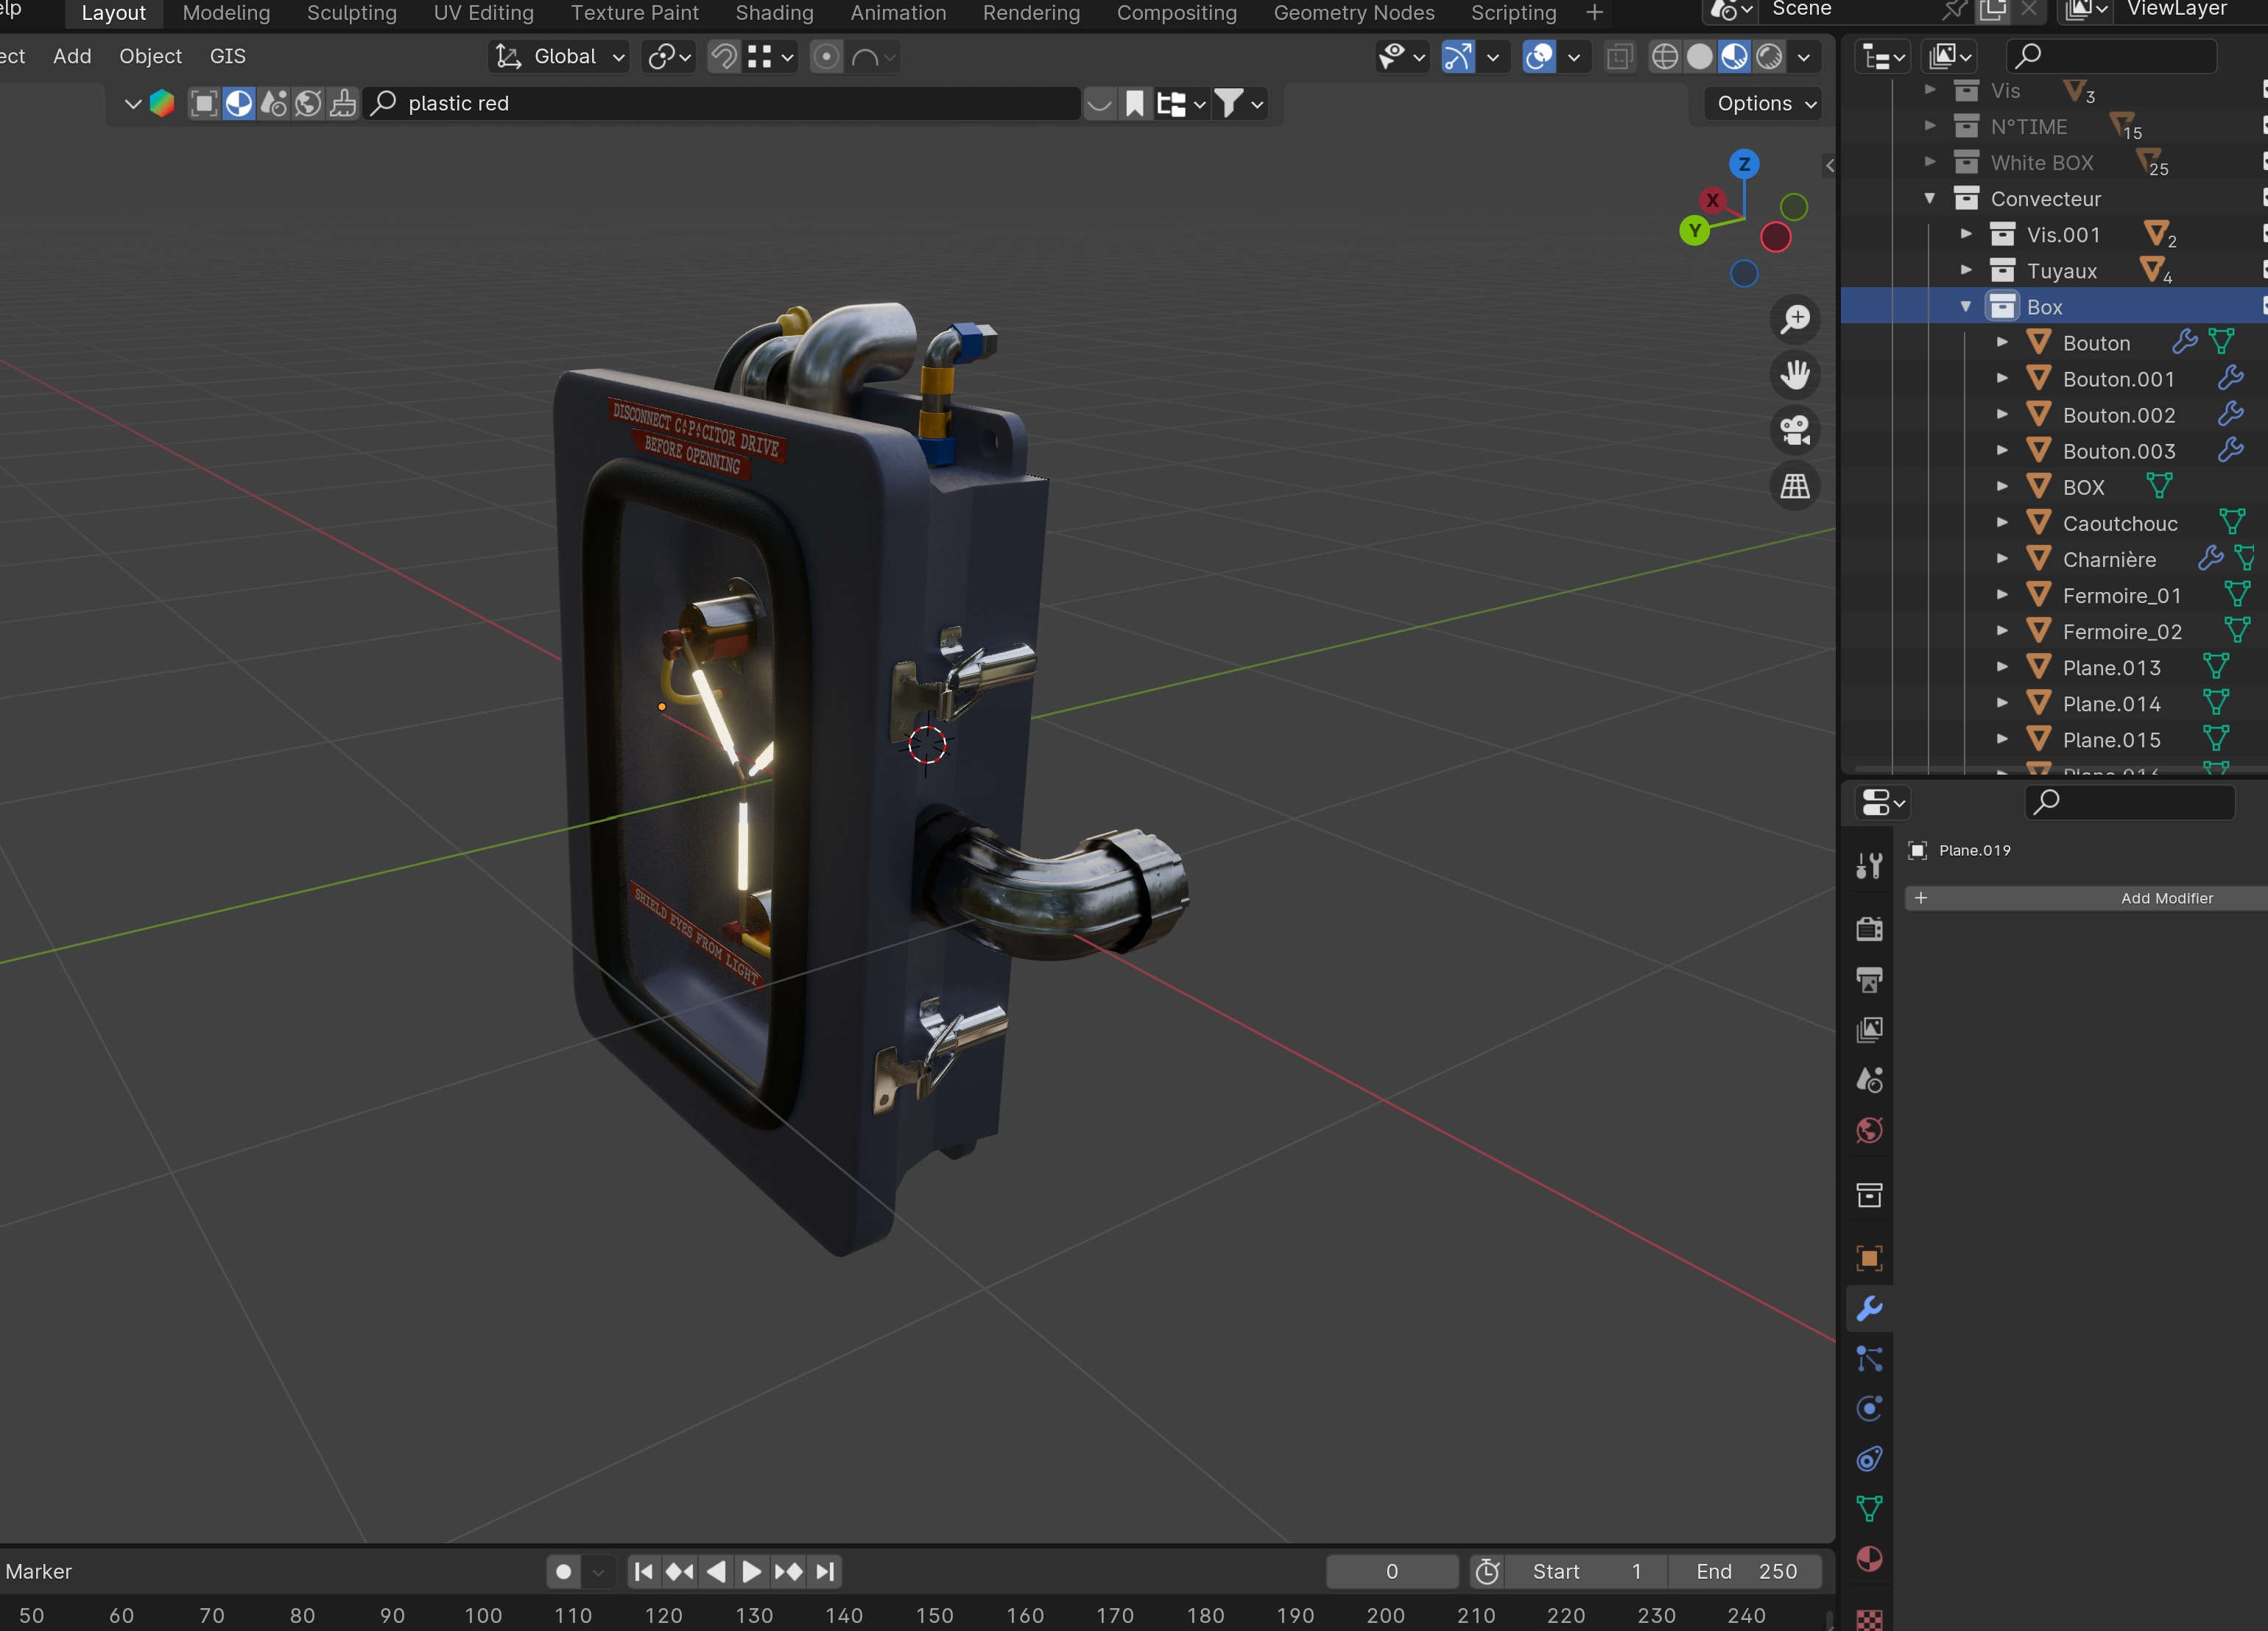Click mesh data icon on Caoutchouc row
This screenshot has width=2268, height=1631.
pos(2232,523)
